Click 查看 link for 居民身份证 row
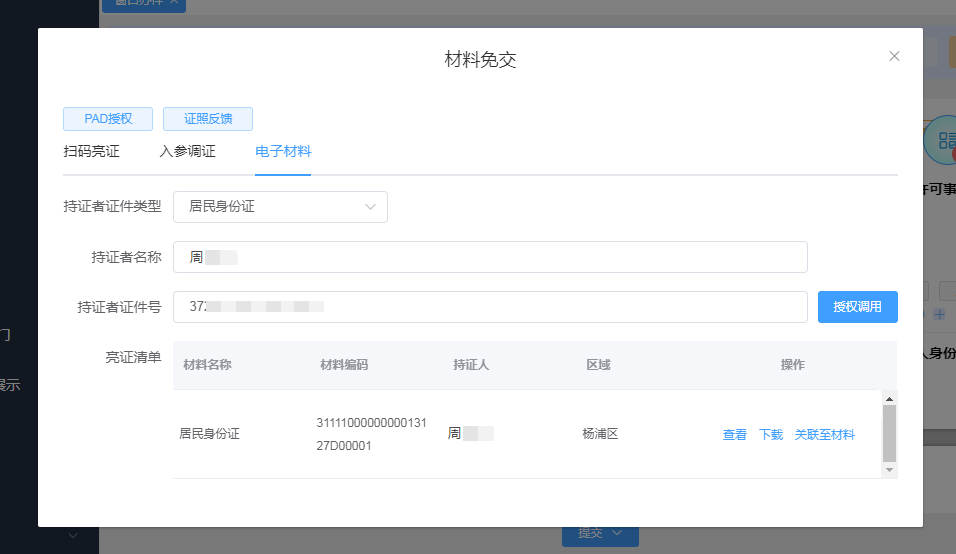Viewport: 956px width, 554px height. tap(734, 435)
